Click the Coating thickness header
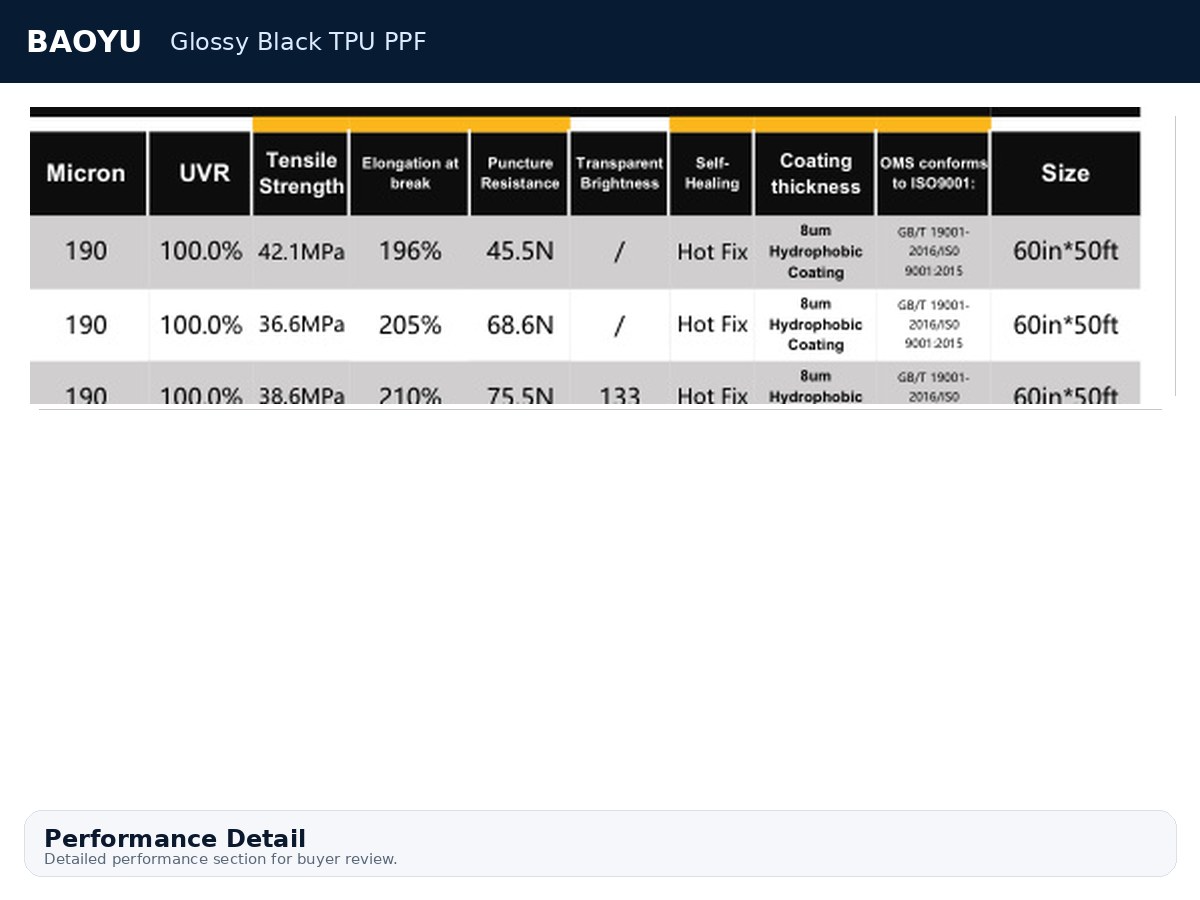This screenshot has height=900, width=1200. (815, 173)
